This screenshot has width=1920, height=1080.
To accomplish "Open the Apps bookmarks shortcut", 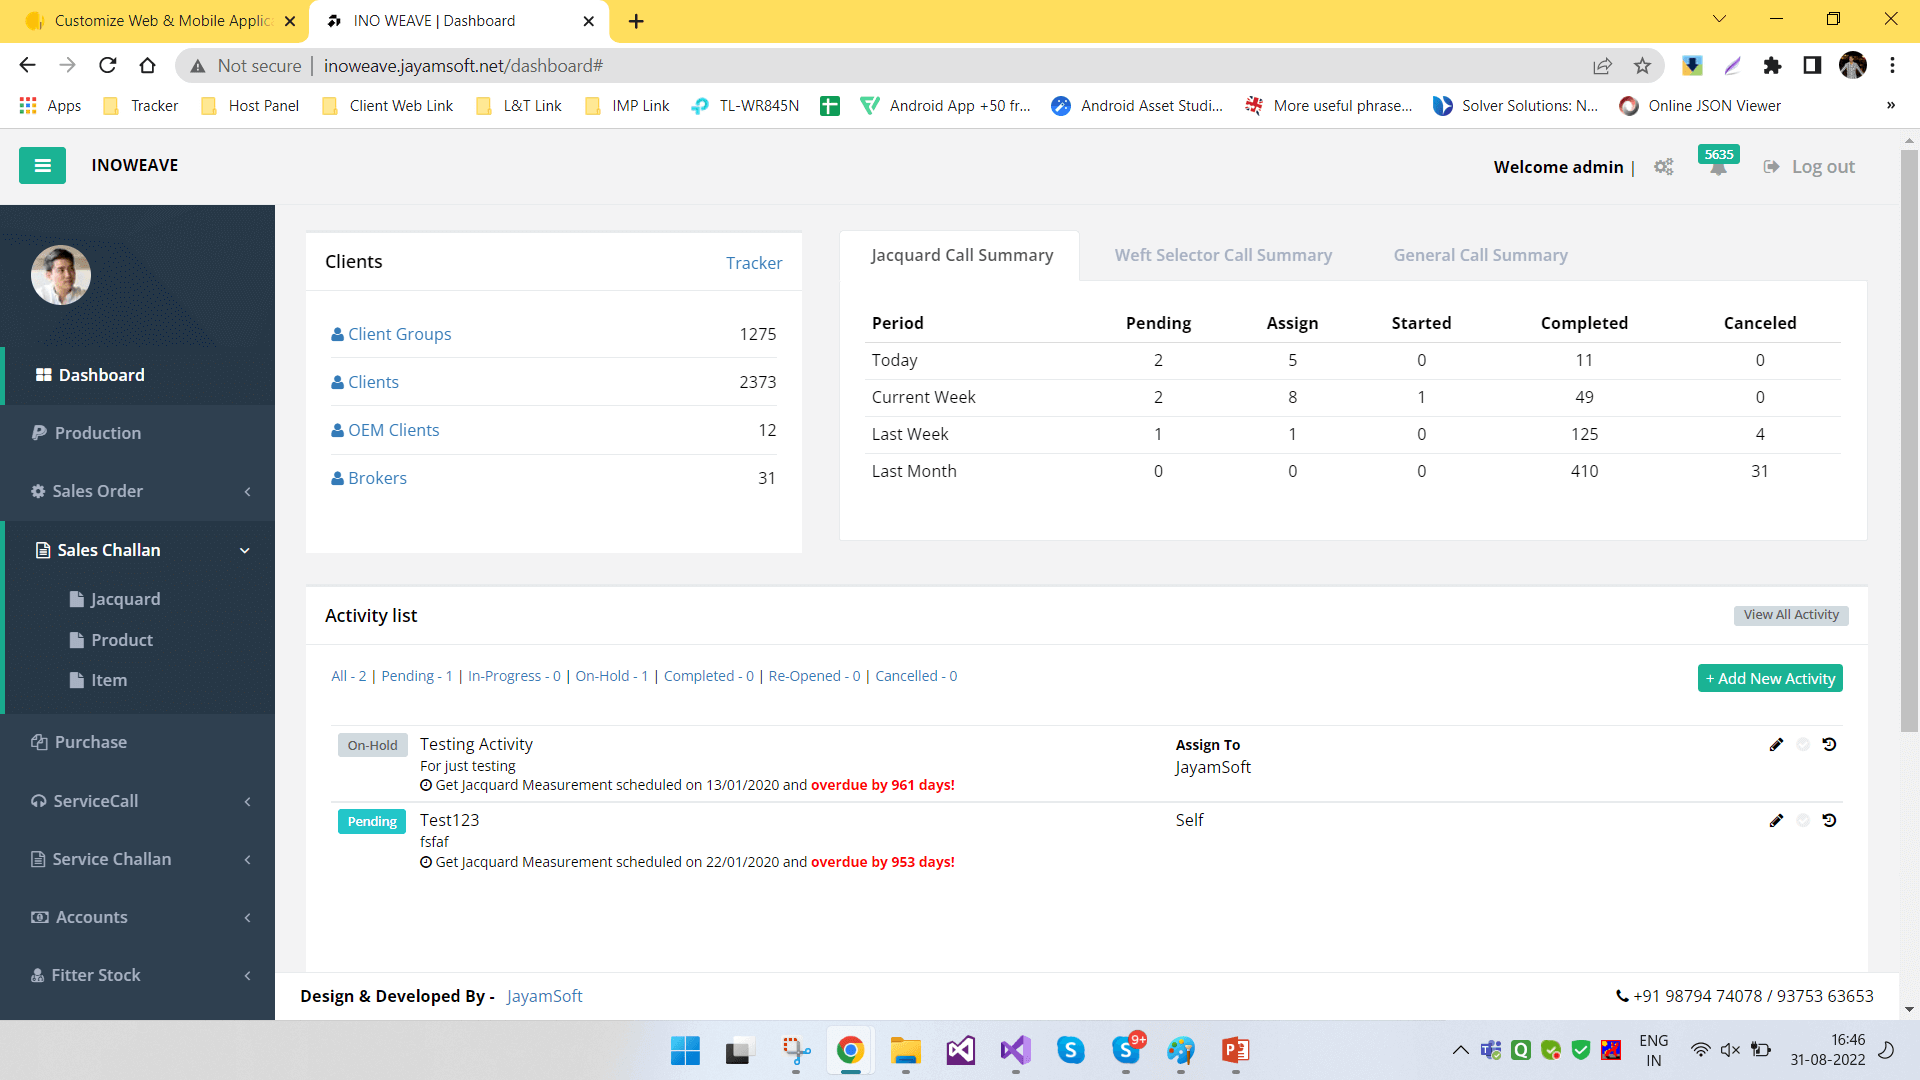I will pyautogui.click(x=50, y=105).
